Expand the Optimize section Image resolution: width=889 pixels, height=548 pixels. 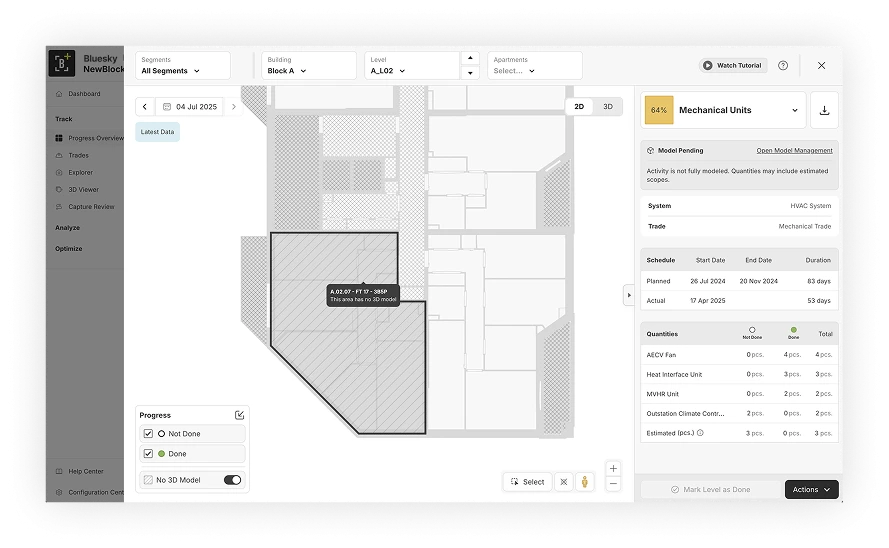point(69,249)
